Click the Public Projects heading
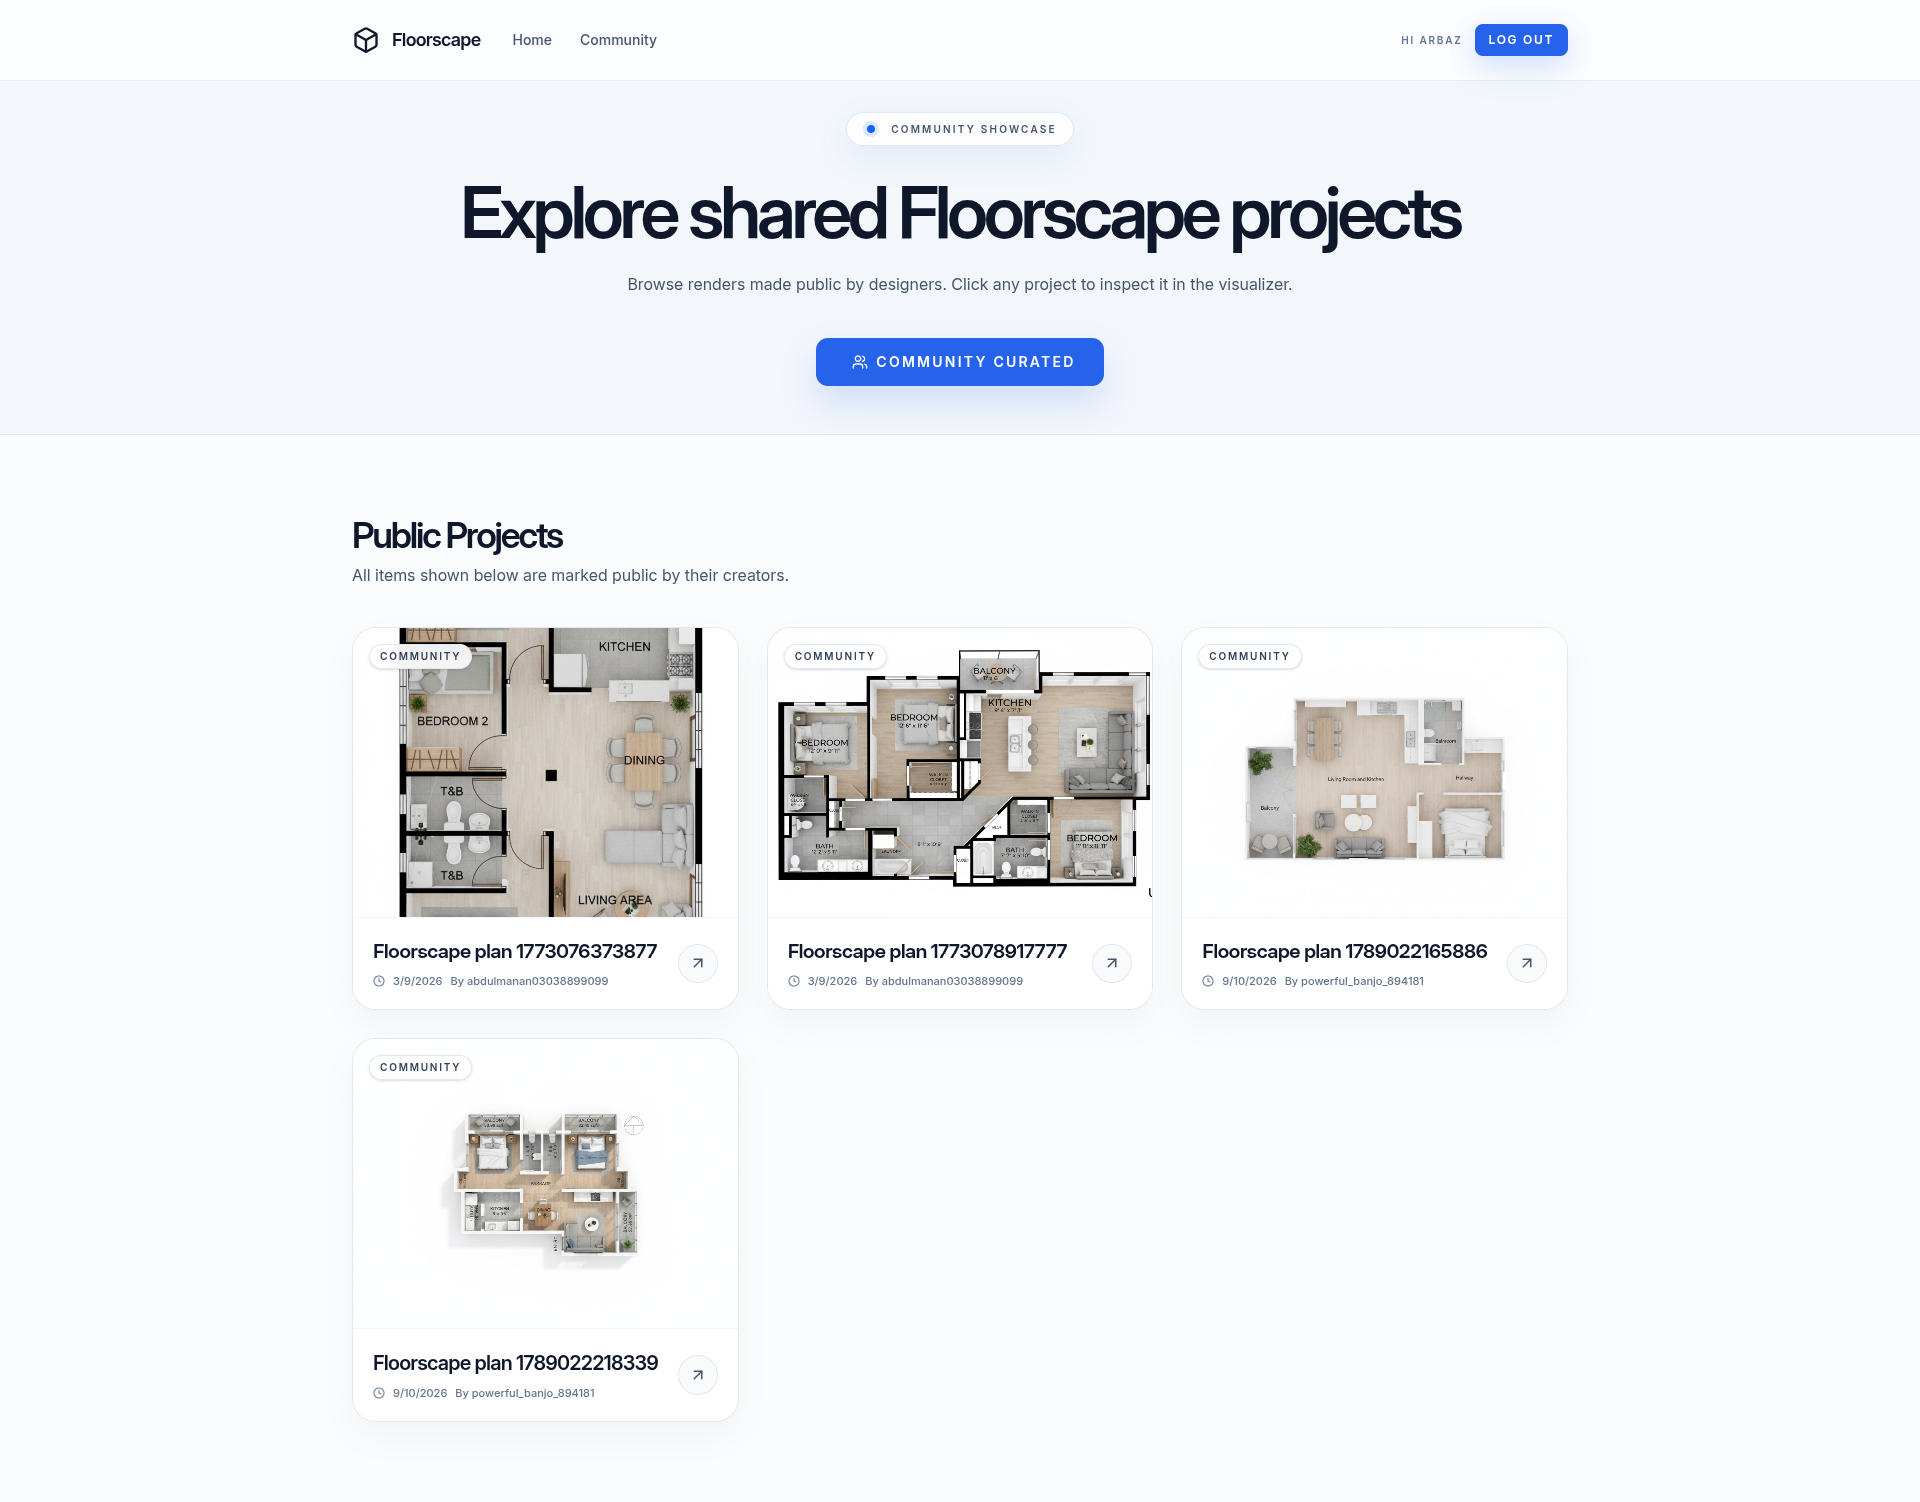Screen dimensions: 1920x1502 coord(457,536)
